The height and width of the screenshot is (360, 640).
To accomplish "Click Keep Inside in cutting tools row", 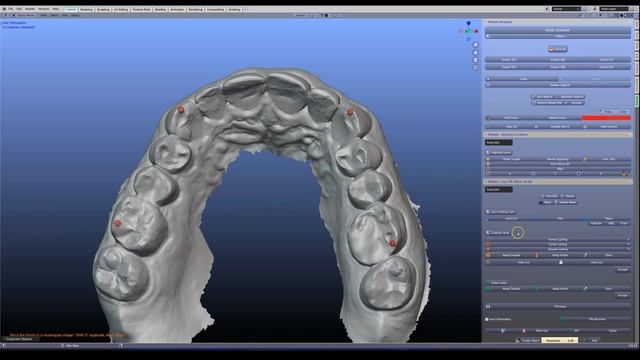I will coord(560,255).
